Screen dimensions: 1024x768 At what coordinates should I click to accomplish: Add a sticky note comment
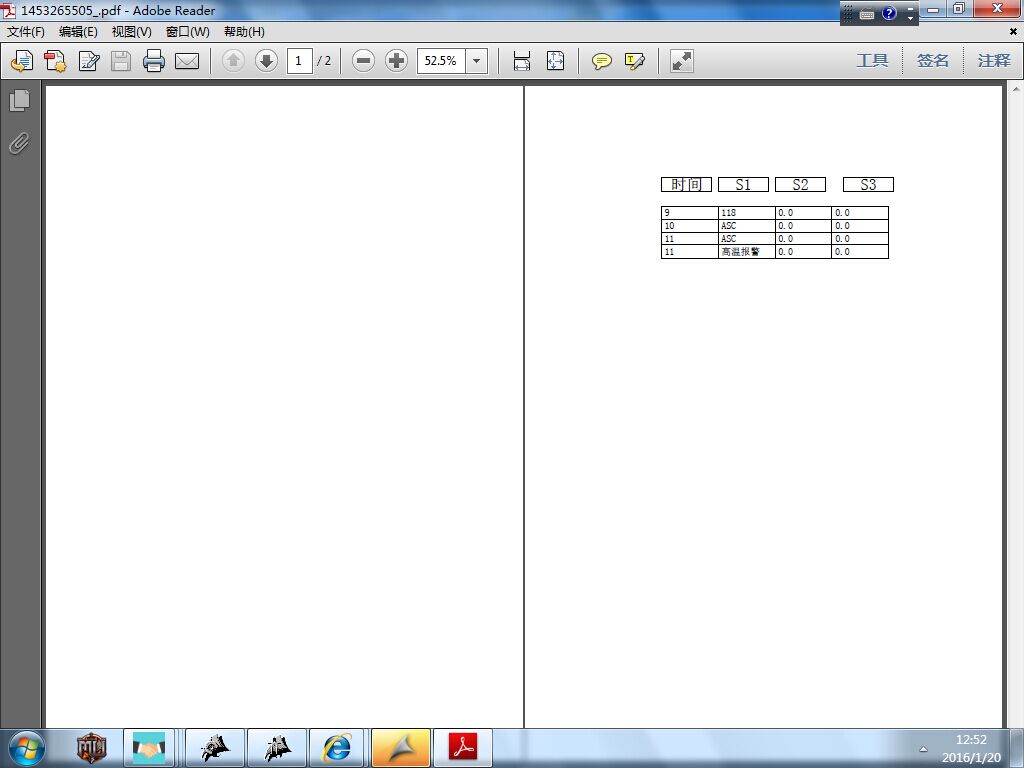(x=601, y=61)
